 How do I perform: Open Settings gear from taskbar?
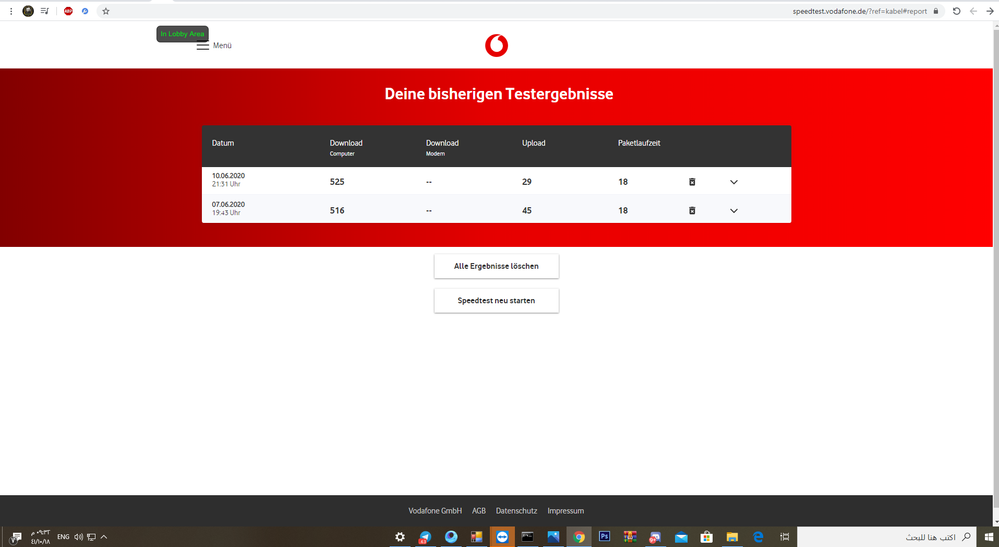[x=399, y=537]
